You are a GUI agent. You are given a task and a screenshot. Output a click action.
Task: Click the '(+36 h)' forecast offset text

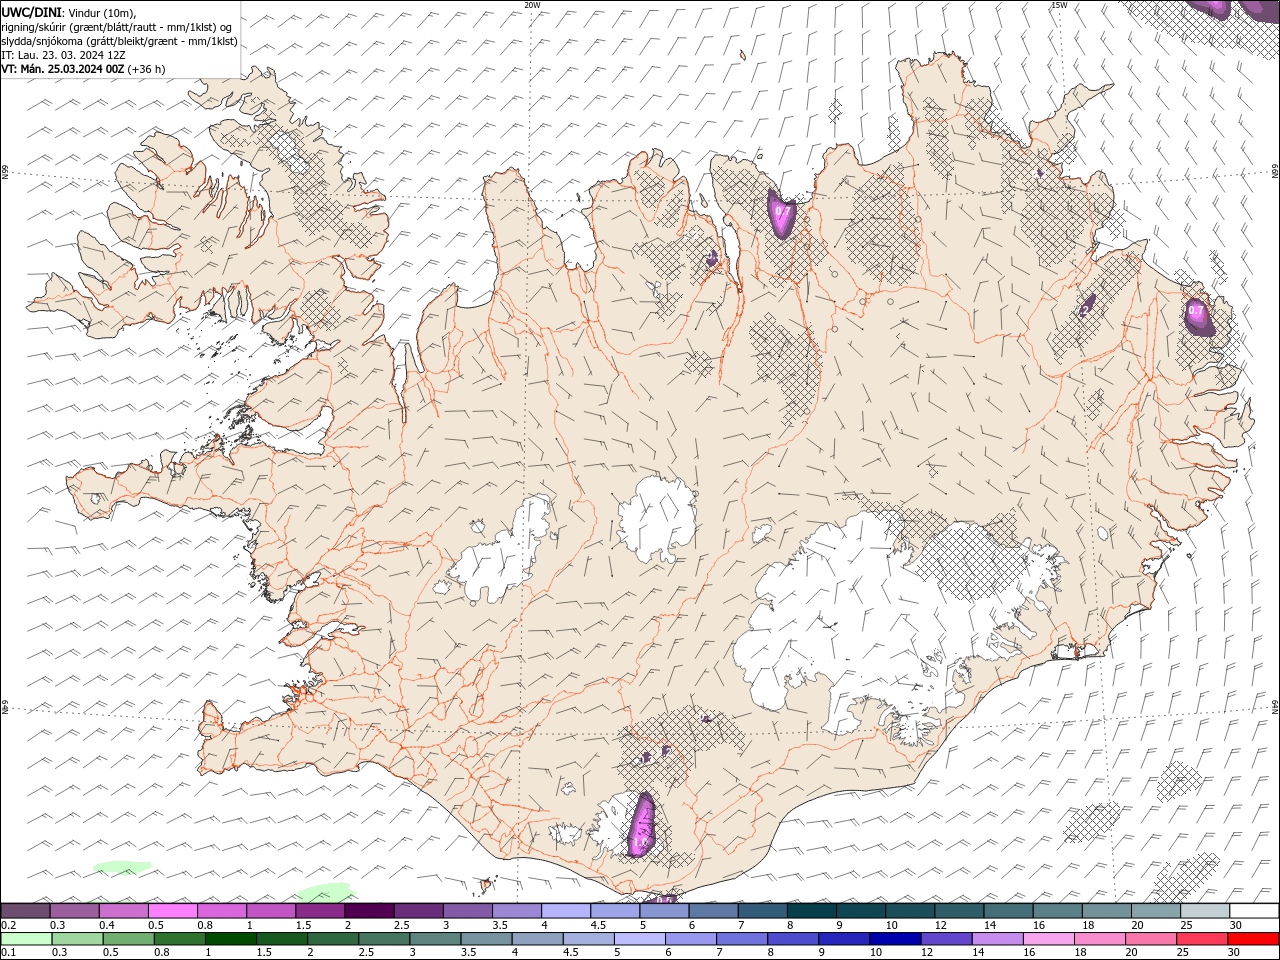point(146,69)
